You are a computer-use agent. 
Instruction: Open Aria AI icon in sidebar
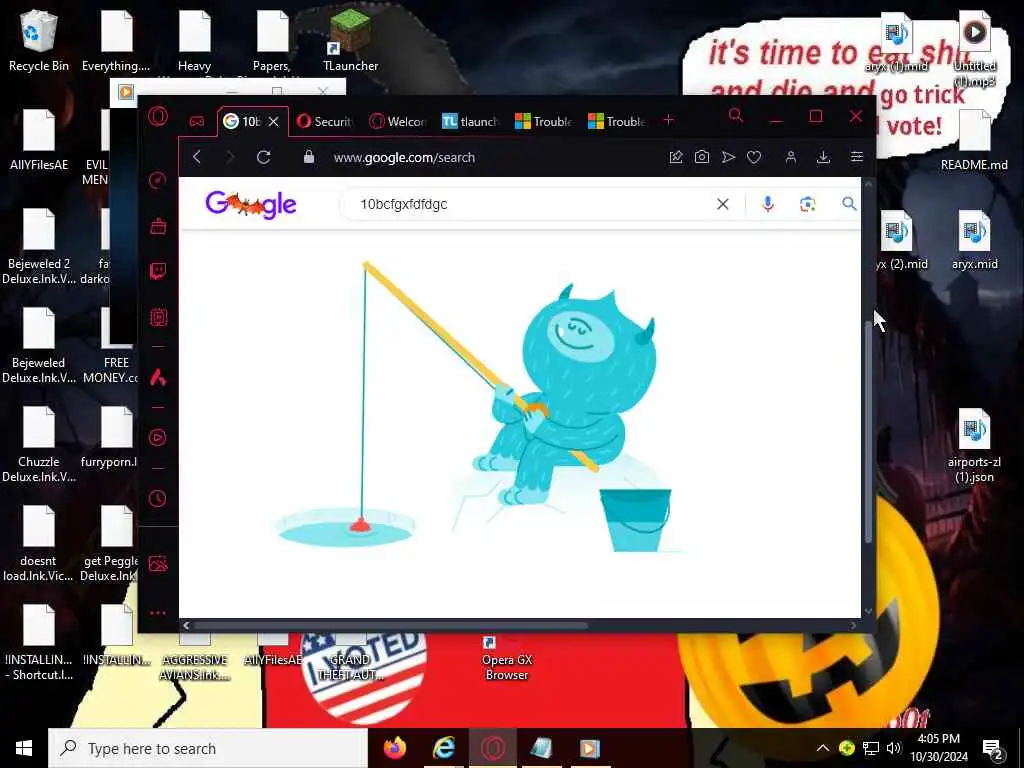(158, 377)
